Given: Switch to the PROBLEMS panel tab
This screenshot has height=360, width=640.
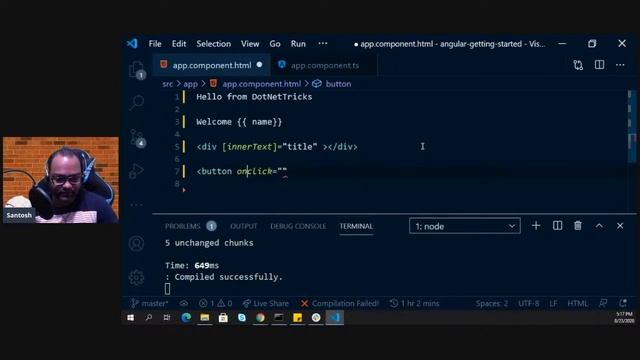Looking at the screenshot, I should tap(182, 226).
